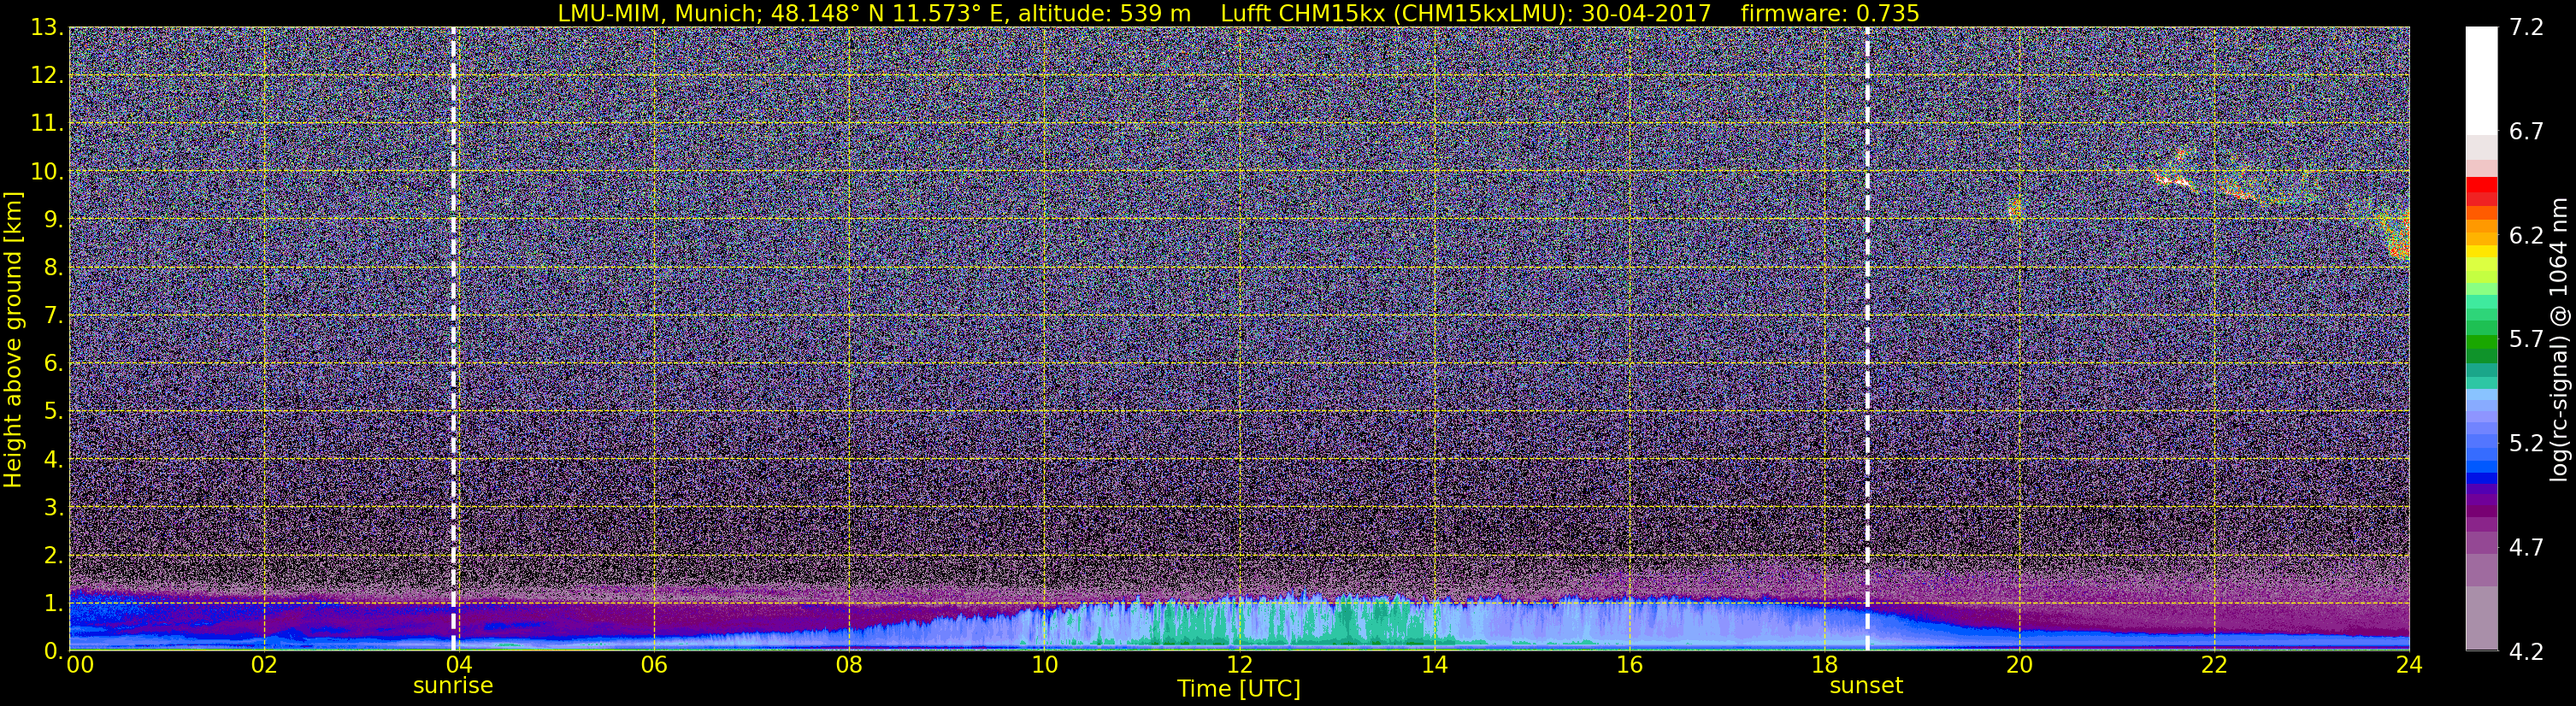Click the 'sunrise' label below the time axis
The height and width of the screenshot is (706, 2576).
tap(453, 686)
